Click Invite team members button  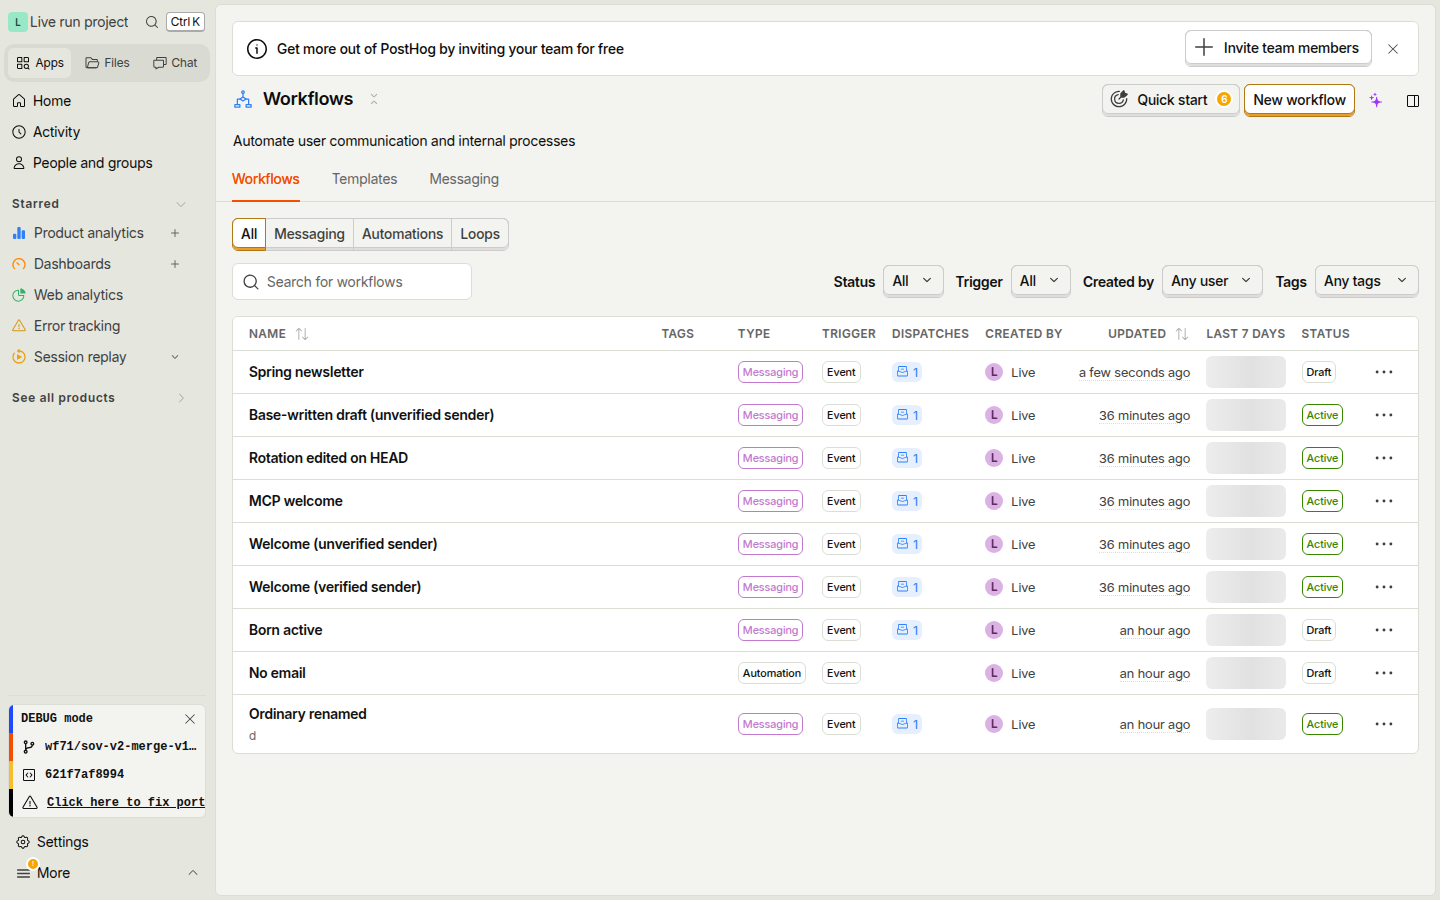[1278, 48]
